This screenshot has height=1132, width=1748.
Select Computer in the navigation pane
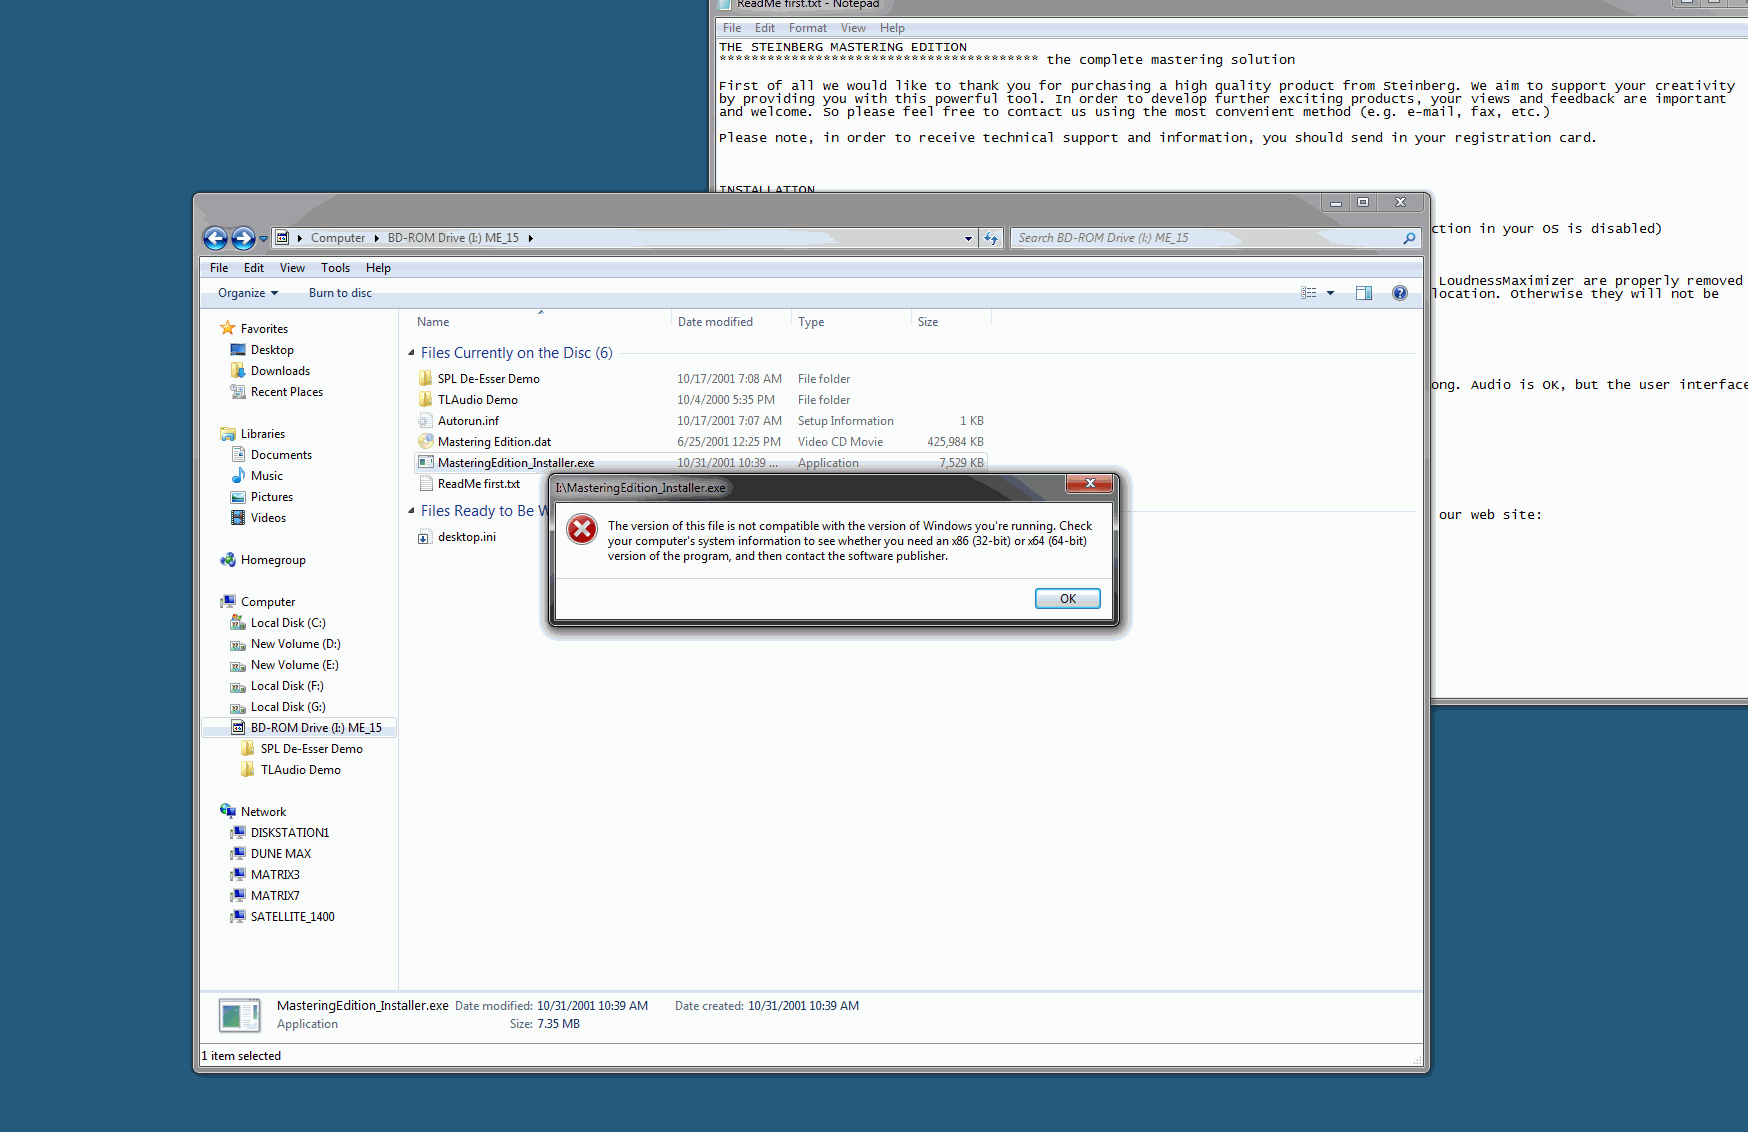click(x=258, y=602)
